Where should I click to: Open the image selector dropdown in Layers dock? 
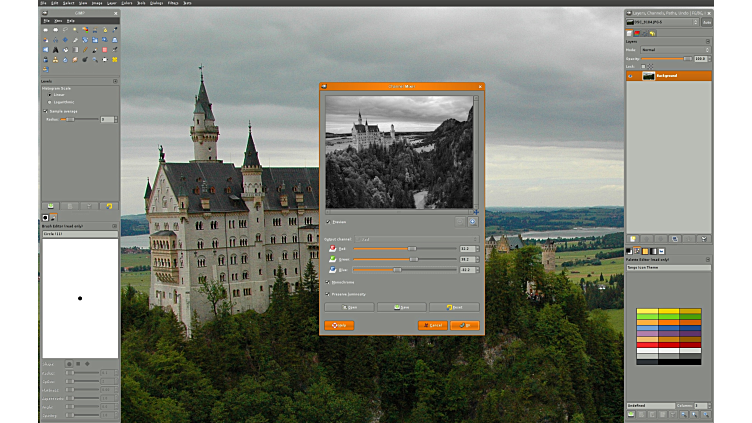662,21
